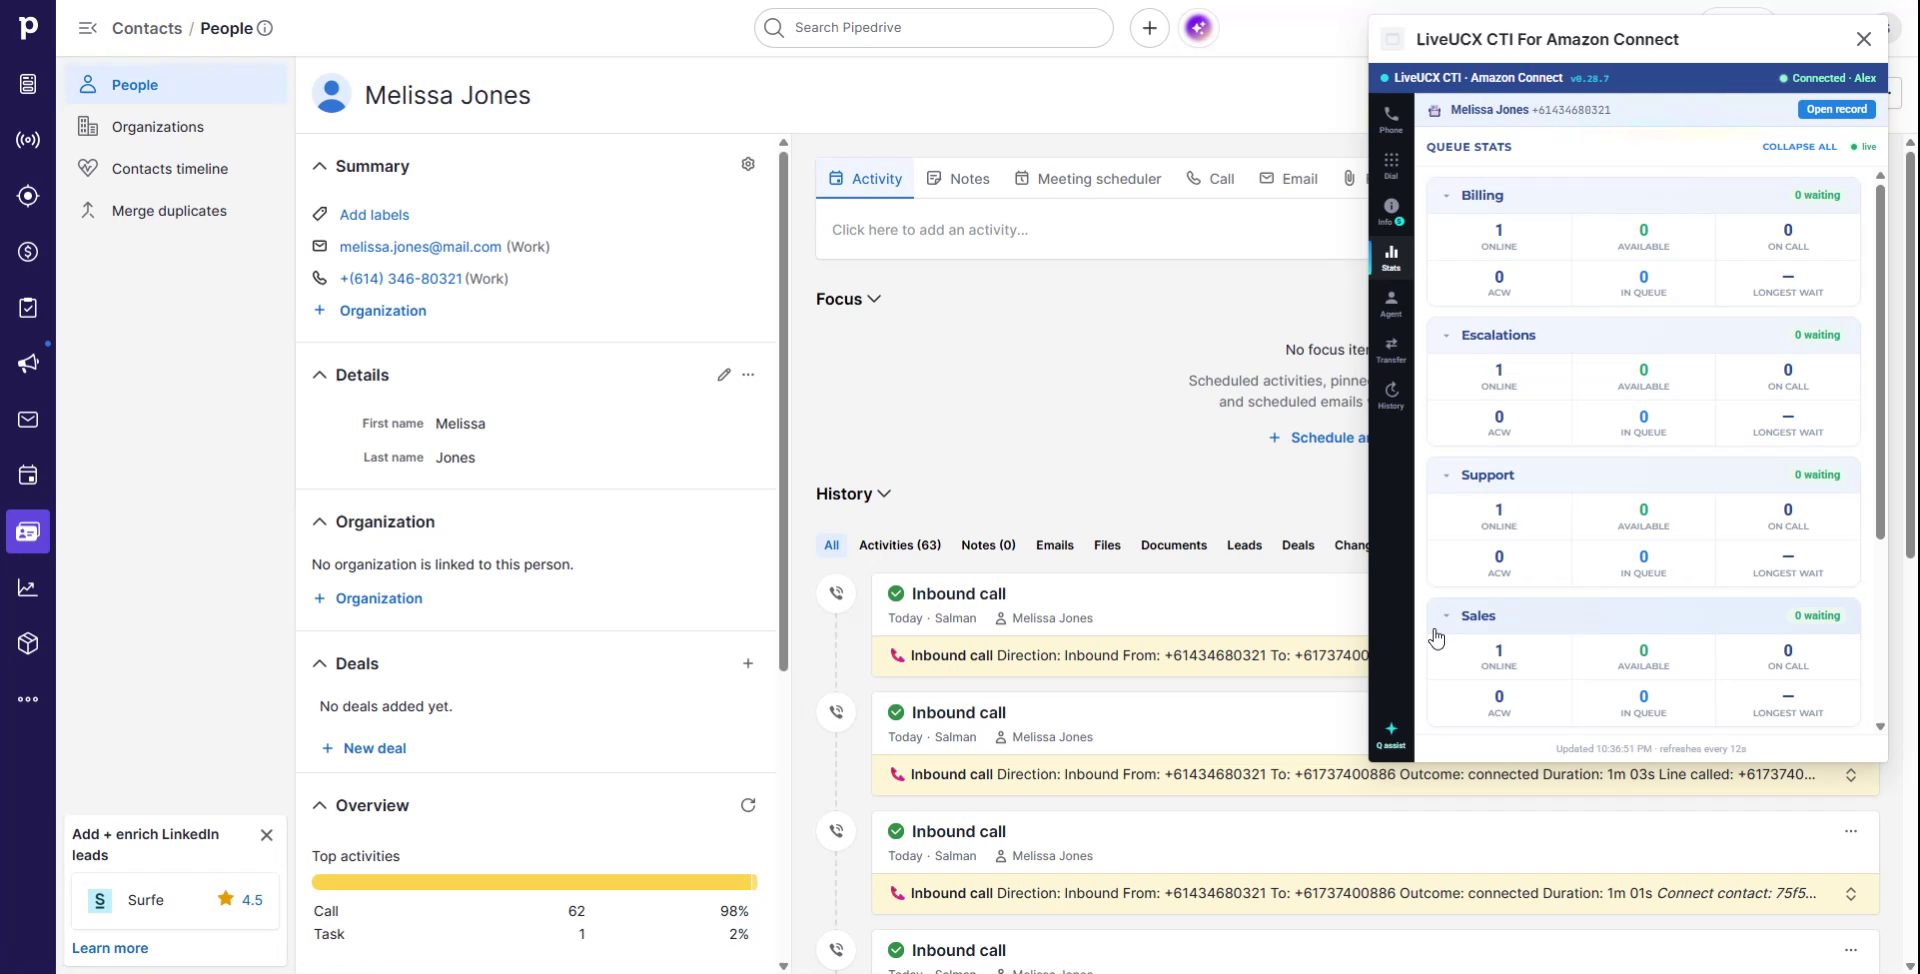Collapse the Details section
Screen dimensions: 1920x974
(320, 375)
